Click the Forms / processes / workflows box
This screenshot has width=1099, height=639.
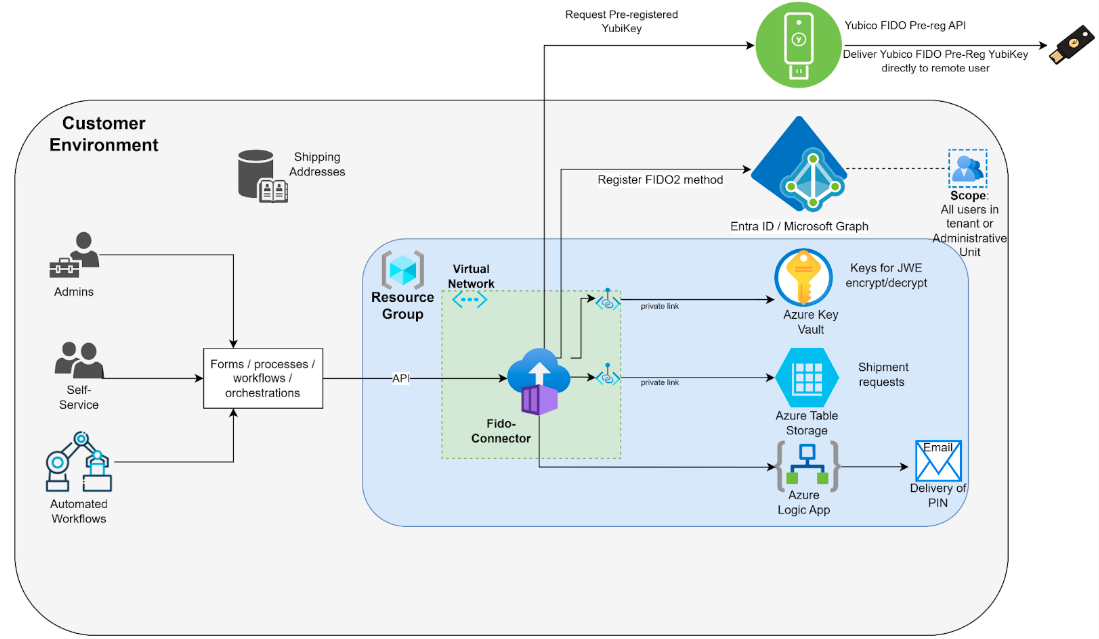click(262, 379)
